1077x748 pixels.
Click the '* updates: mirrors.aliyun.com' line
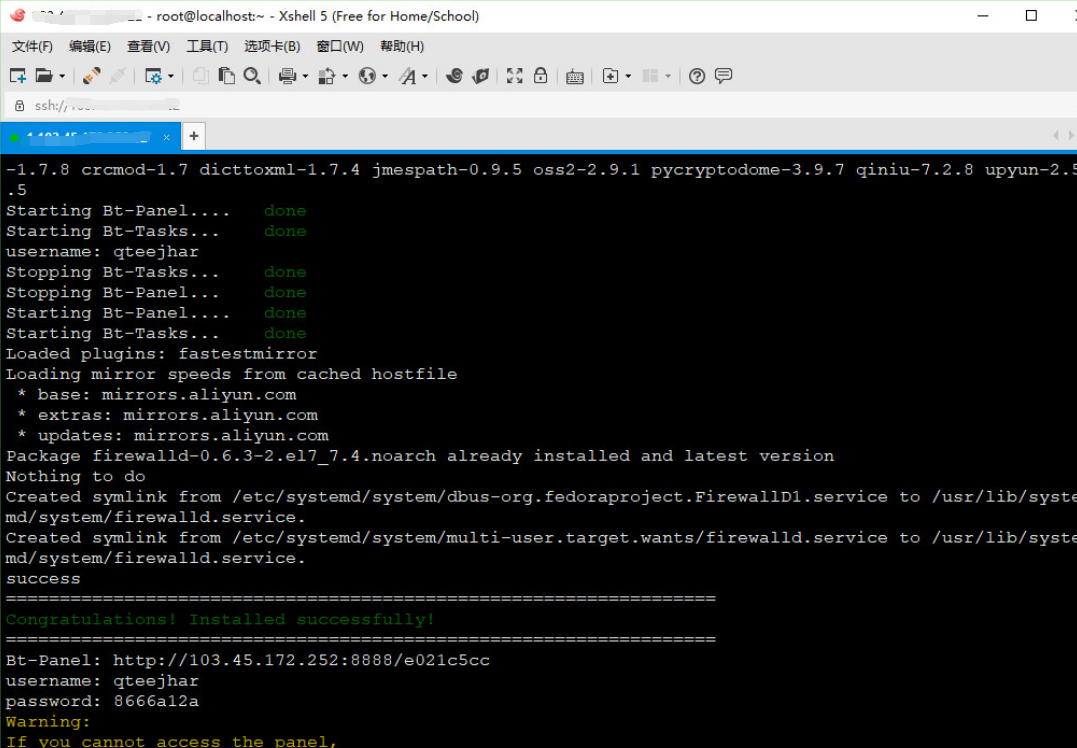[174, 435]
